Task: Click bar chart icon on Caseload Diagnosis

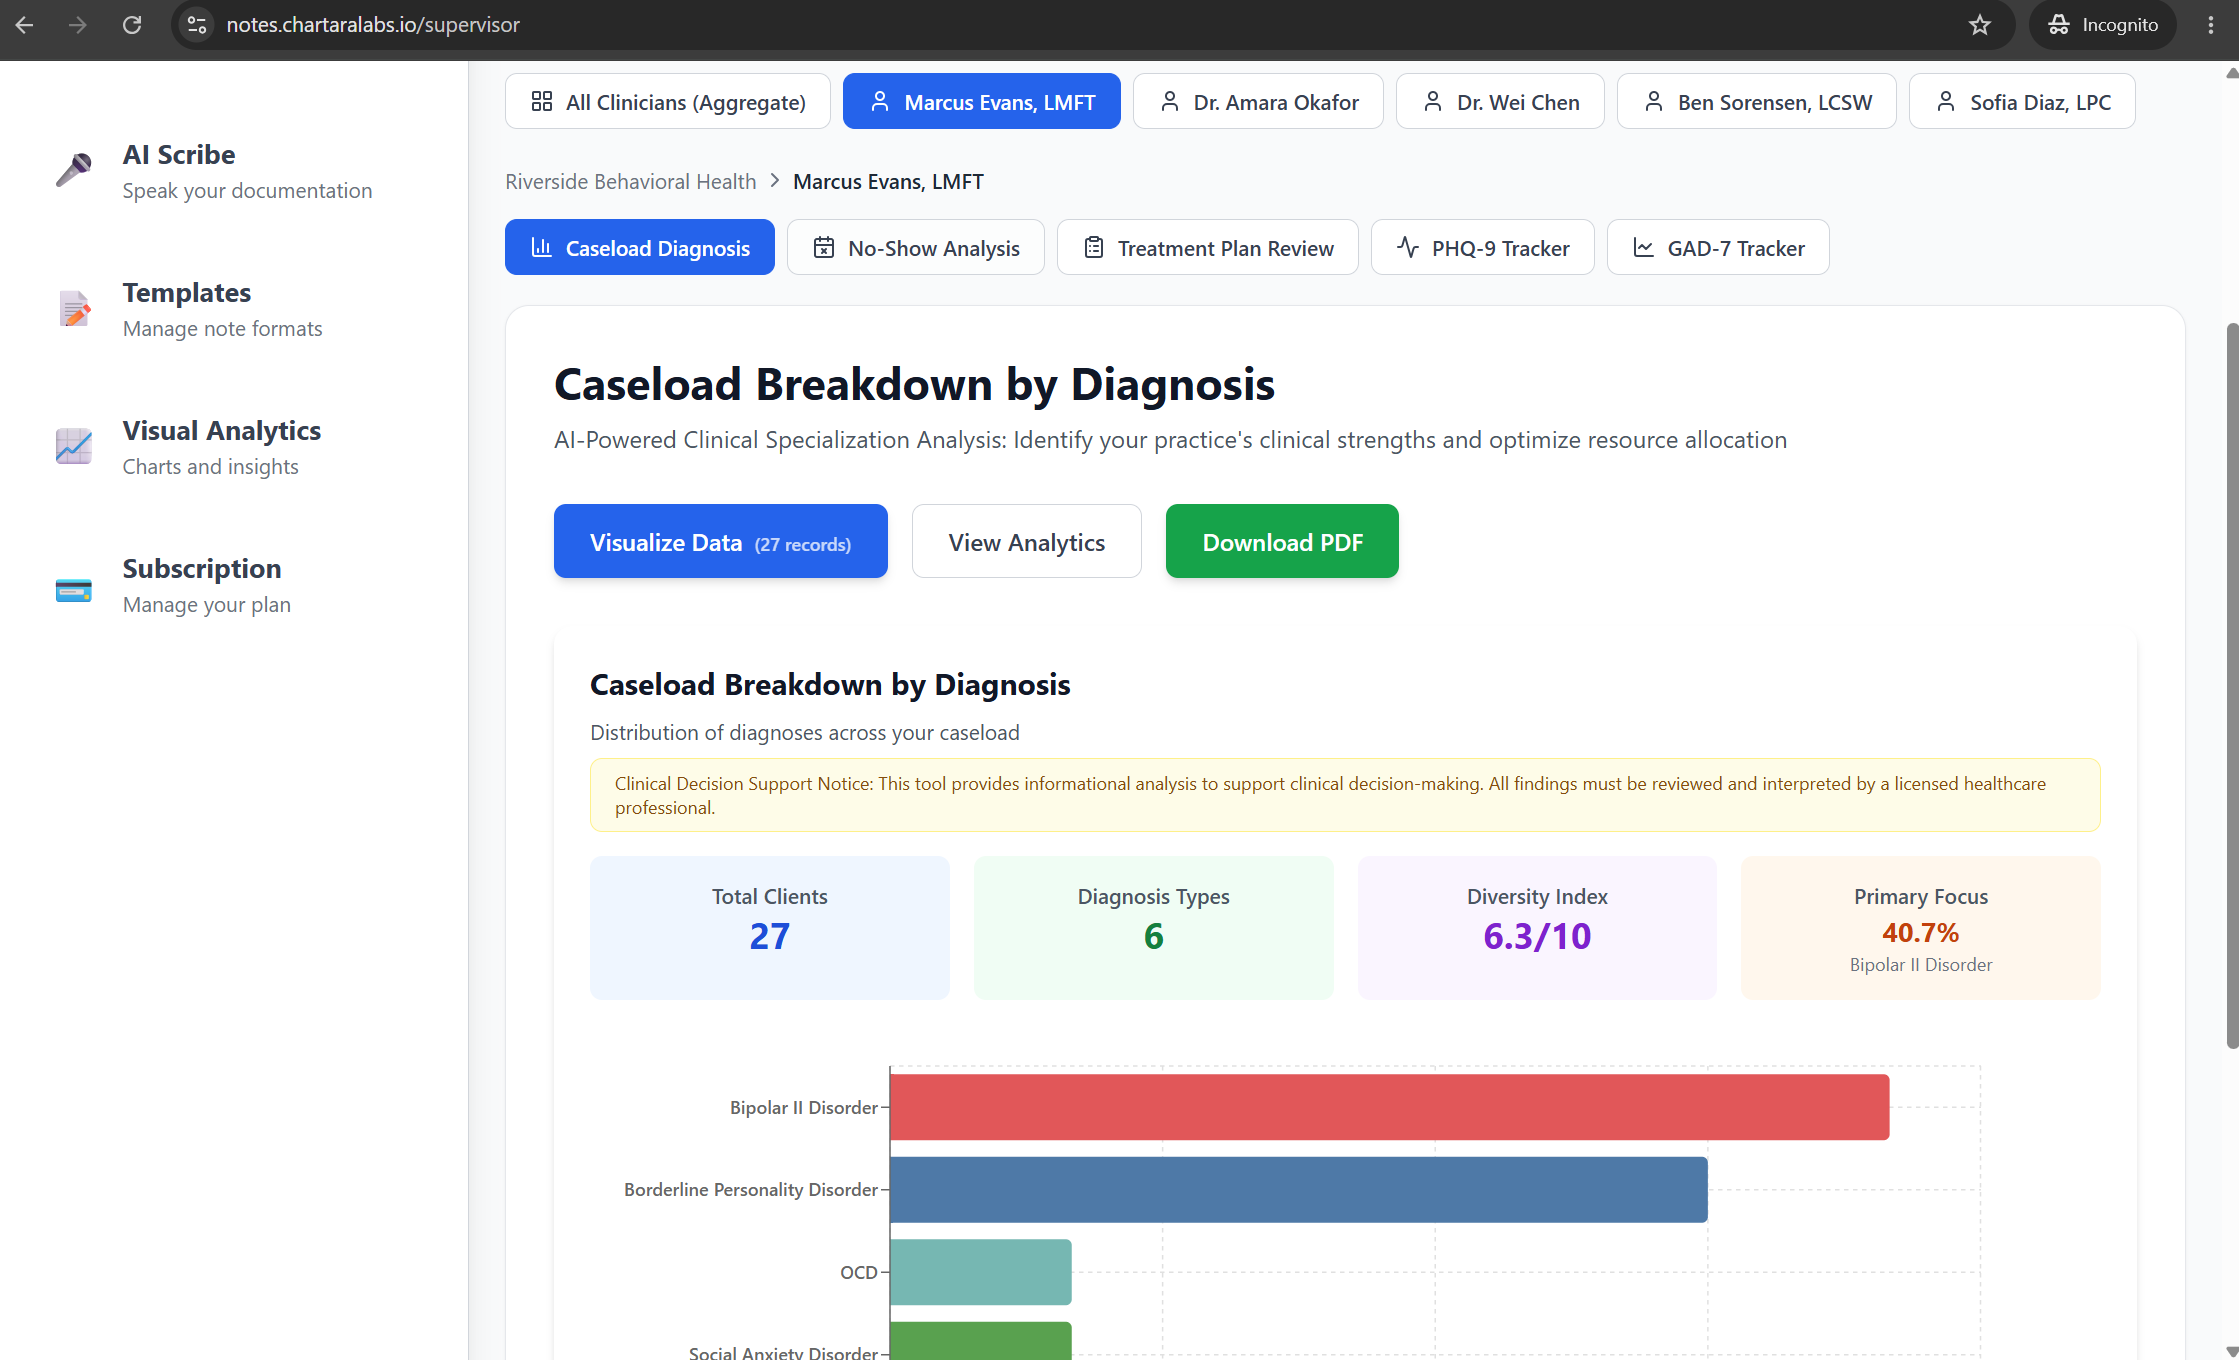Action: pos(542,247)
